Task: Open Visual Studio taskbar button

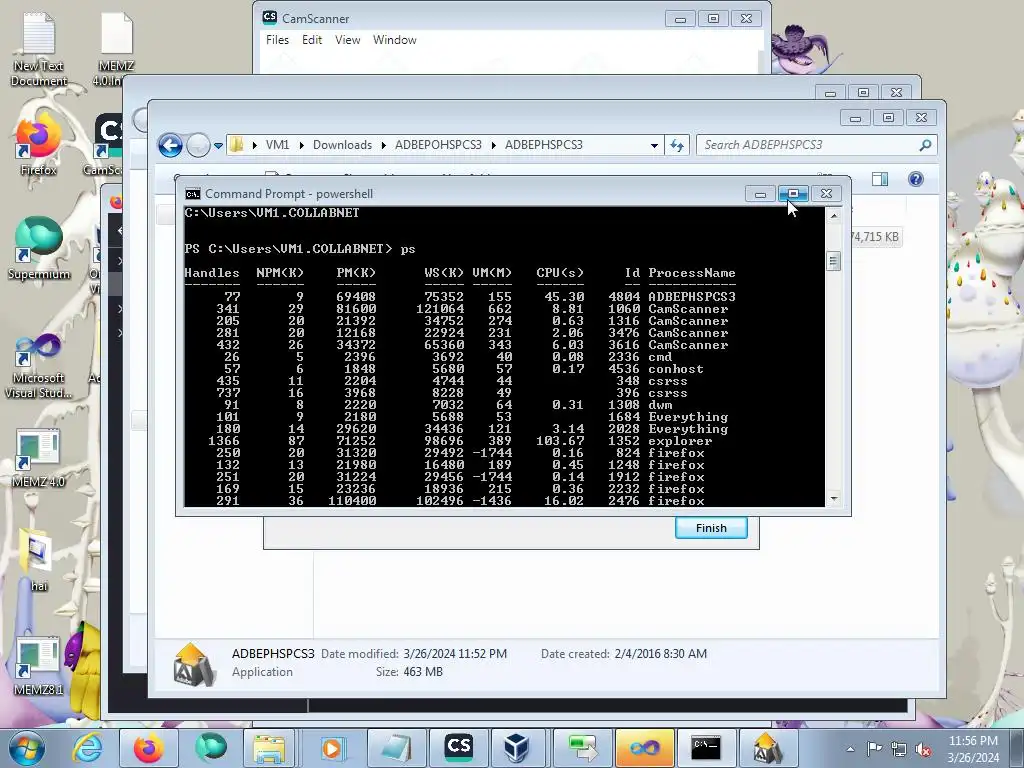Action: (x=643, y=748)
